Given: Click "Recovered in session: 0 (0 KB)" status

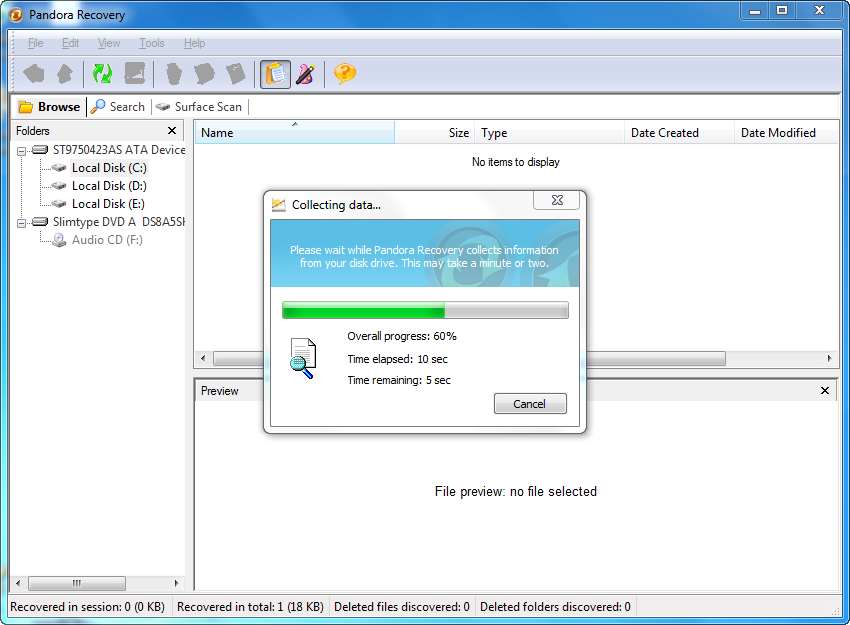Looking at the screenshot, I should point(87,607).
